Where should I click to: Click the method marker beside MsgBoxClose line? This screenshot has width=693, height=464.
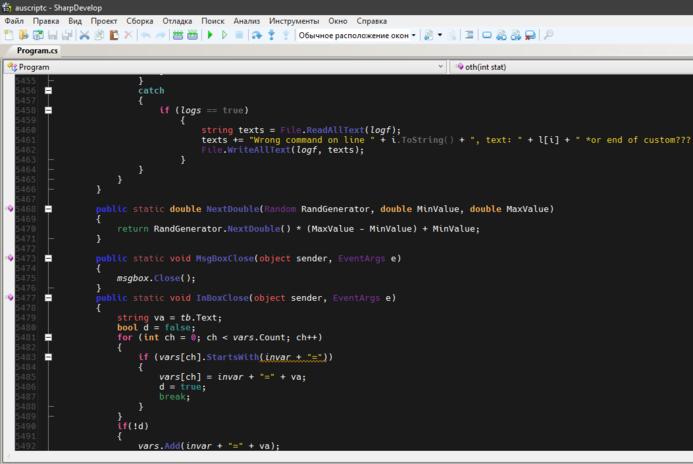(10, 258)
